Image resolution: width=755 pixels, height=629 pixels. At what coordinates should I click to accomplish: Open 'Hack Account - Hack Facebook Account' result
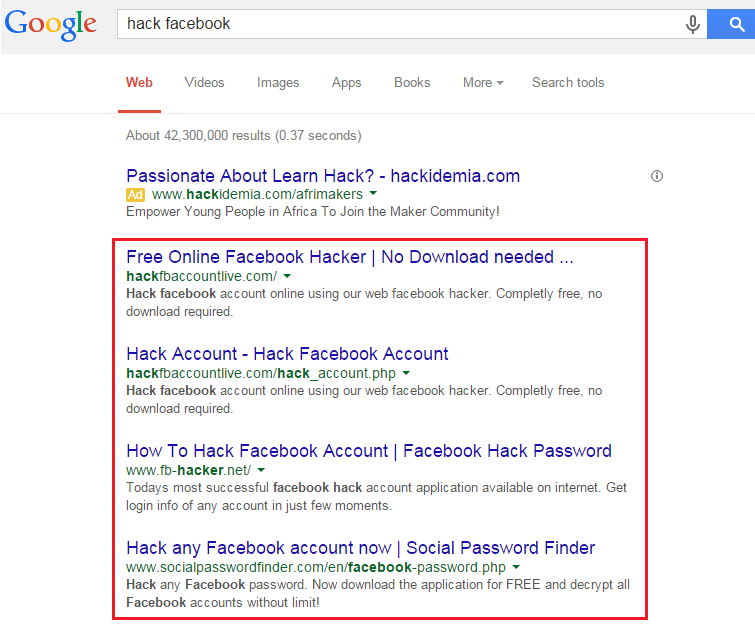point(287,354)
